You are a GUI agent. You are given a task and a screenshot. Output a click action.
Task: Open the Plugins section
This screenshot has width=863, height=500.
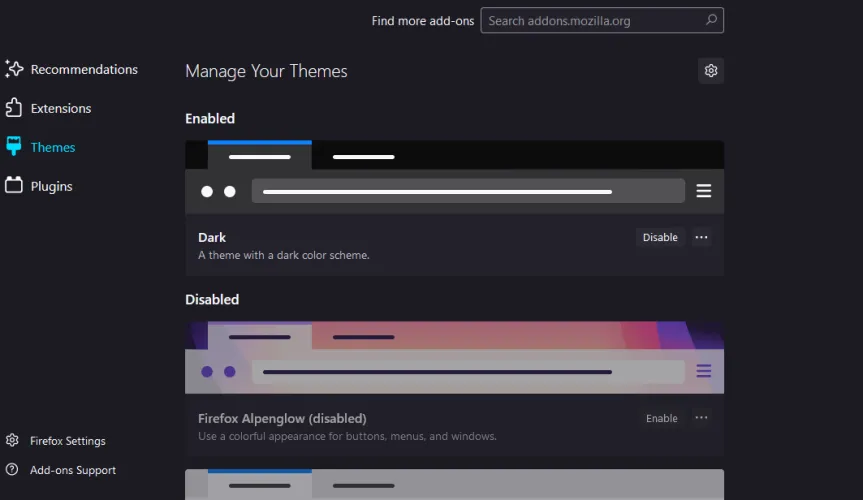pos(51,186)
